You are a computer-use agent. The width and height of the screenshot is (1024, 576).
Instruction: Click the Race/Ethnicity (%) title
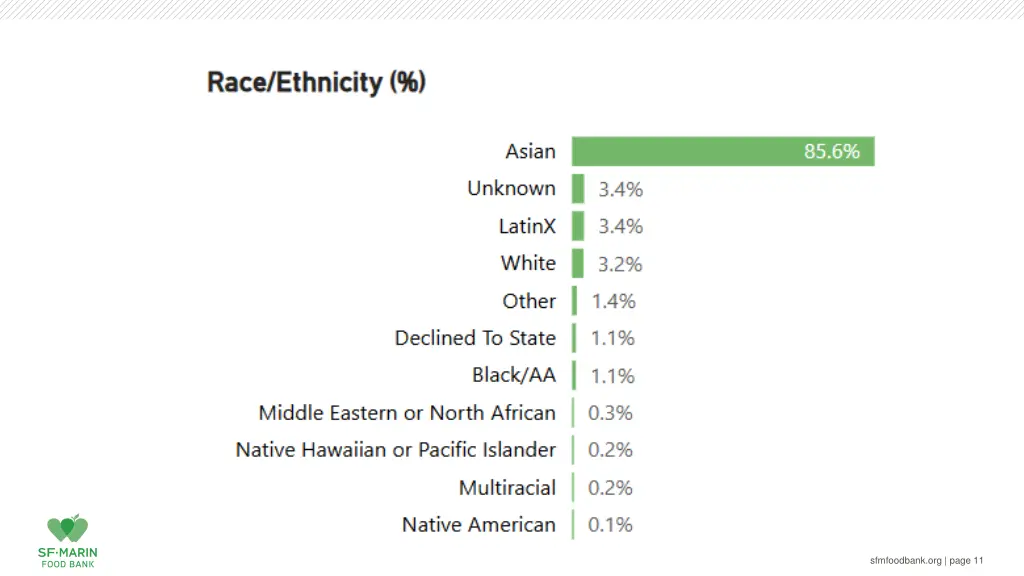tap(316, 83)
